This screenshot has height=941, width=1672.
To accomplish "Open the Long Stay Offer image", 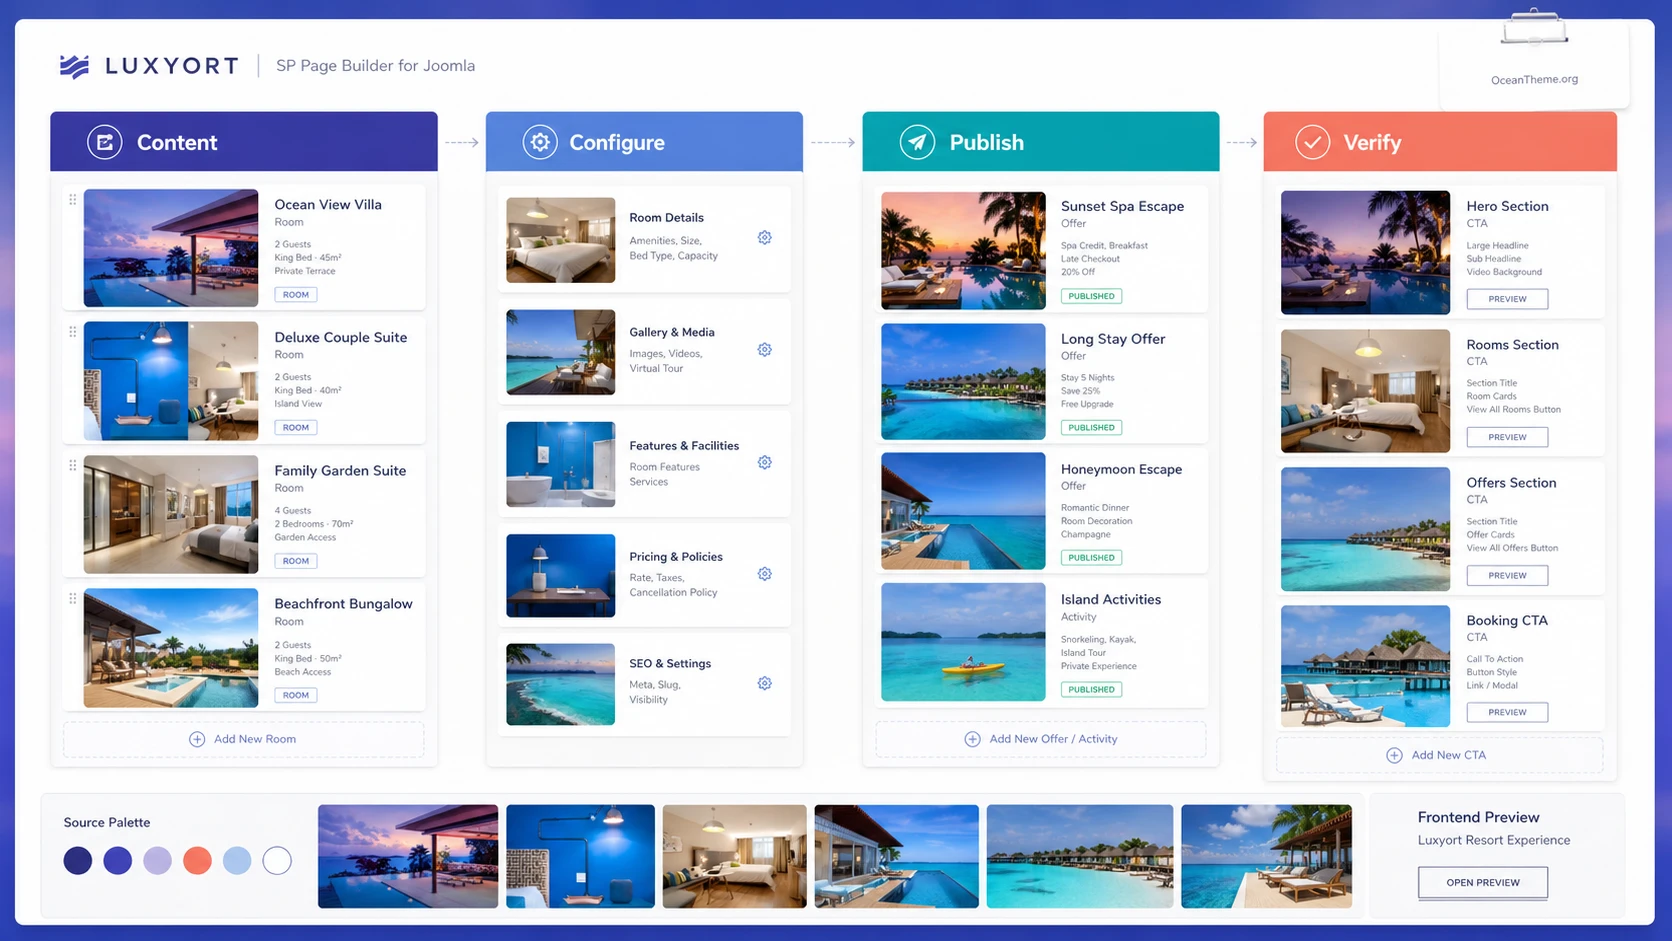I will pos(963,381).
